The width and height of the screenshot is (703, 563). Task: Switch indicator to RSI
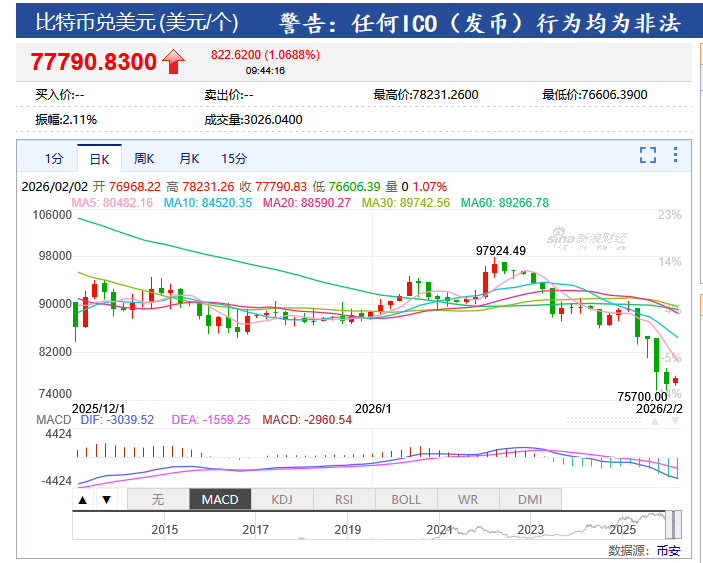point(344,499)
